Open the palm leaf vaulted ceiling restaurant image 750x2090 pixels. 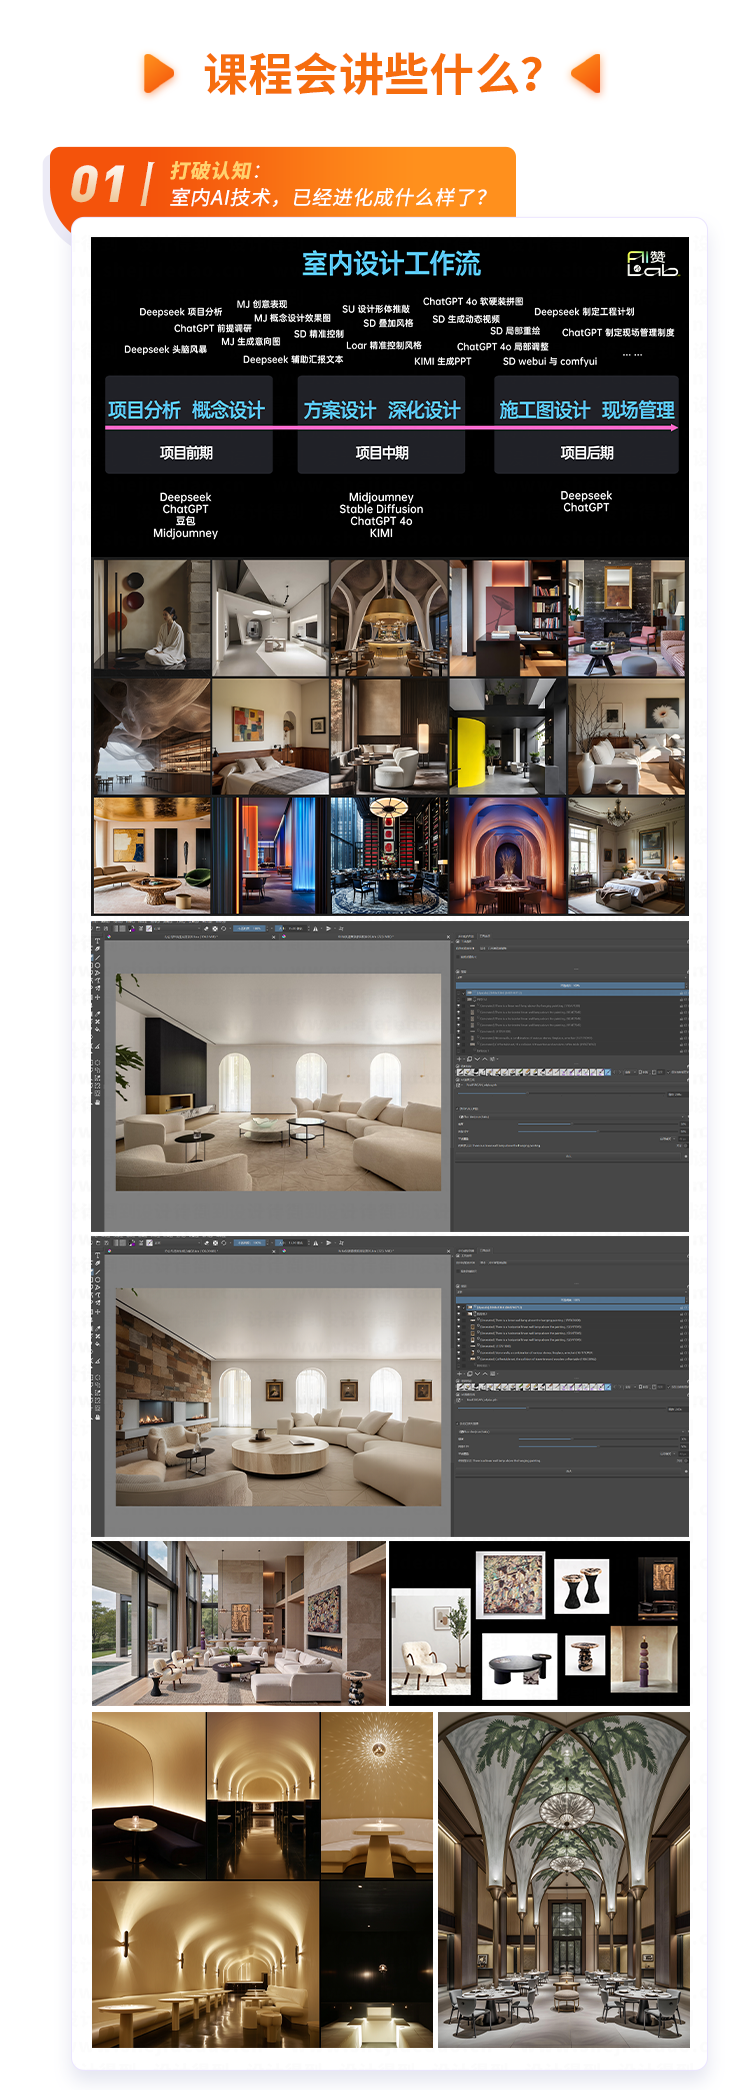563,1879
